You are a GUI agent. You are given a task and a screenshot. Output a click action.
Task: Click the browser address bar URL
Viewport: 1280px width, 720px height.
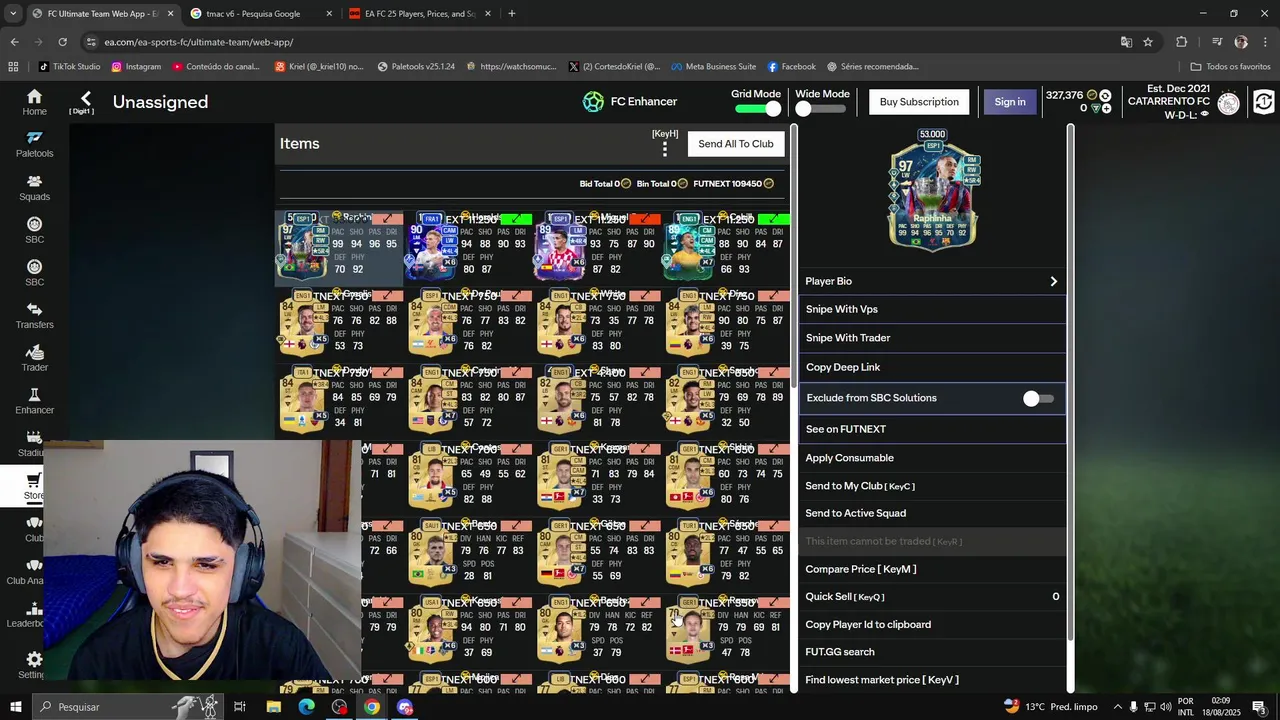199,42
